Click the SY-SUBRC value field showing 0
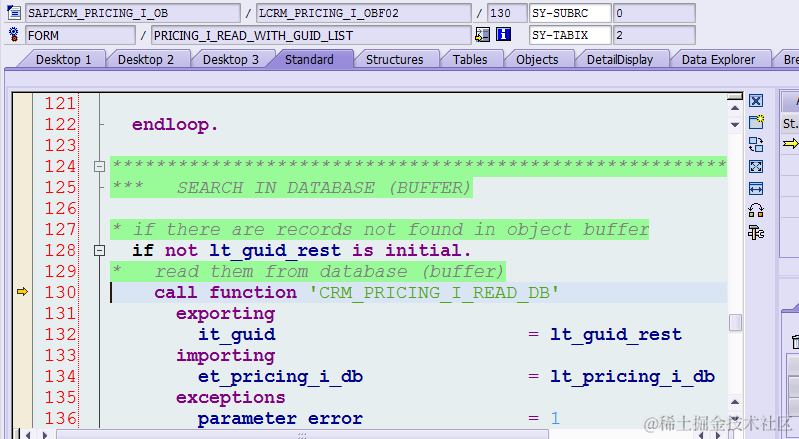 tap(654, 13)
